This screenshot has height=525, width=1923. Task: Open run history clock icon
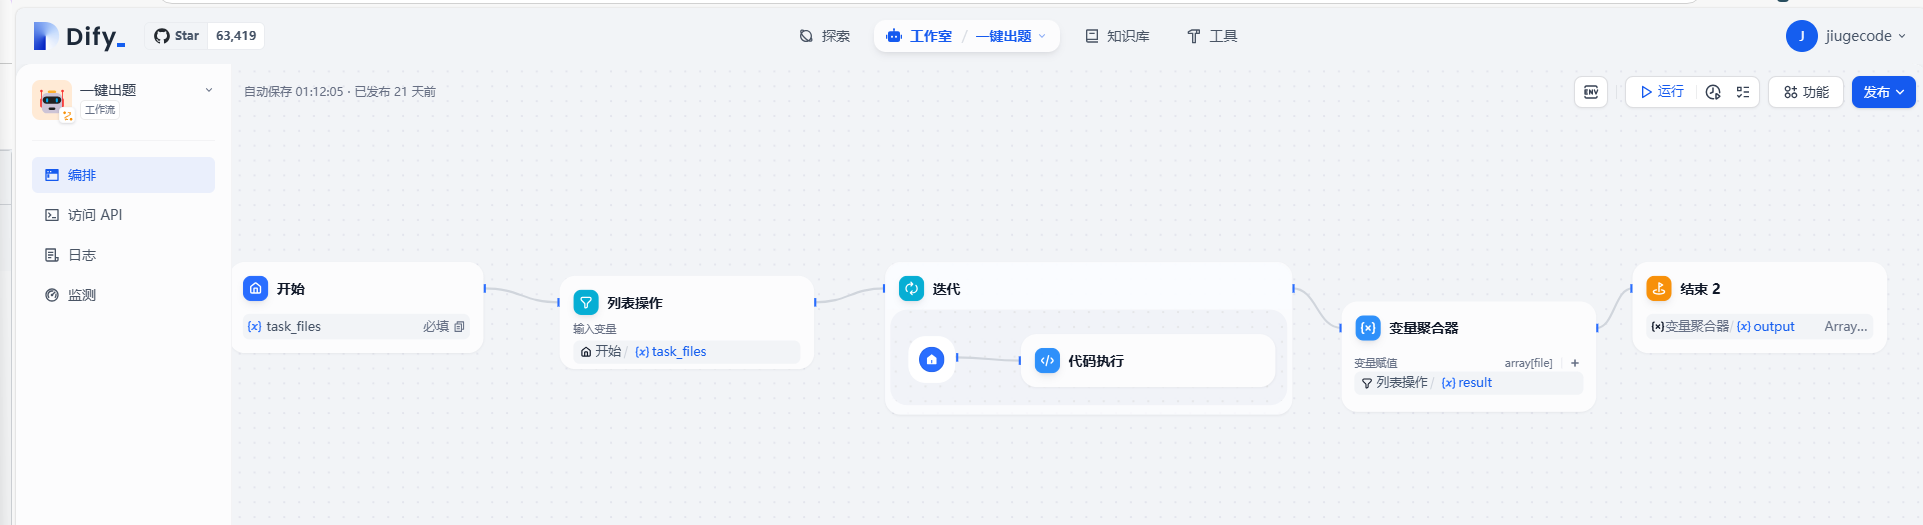1713,92
